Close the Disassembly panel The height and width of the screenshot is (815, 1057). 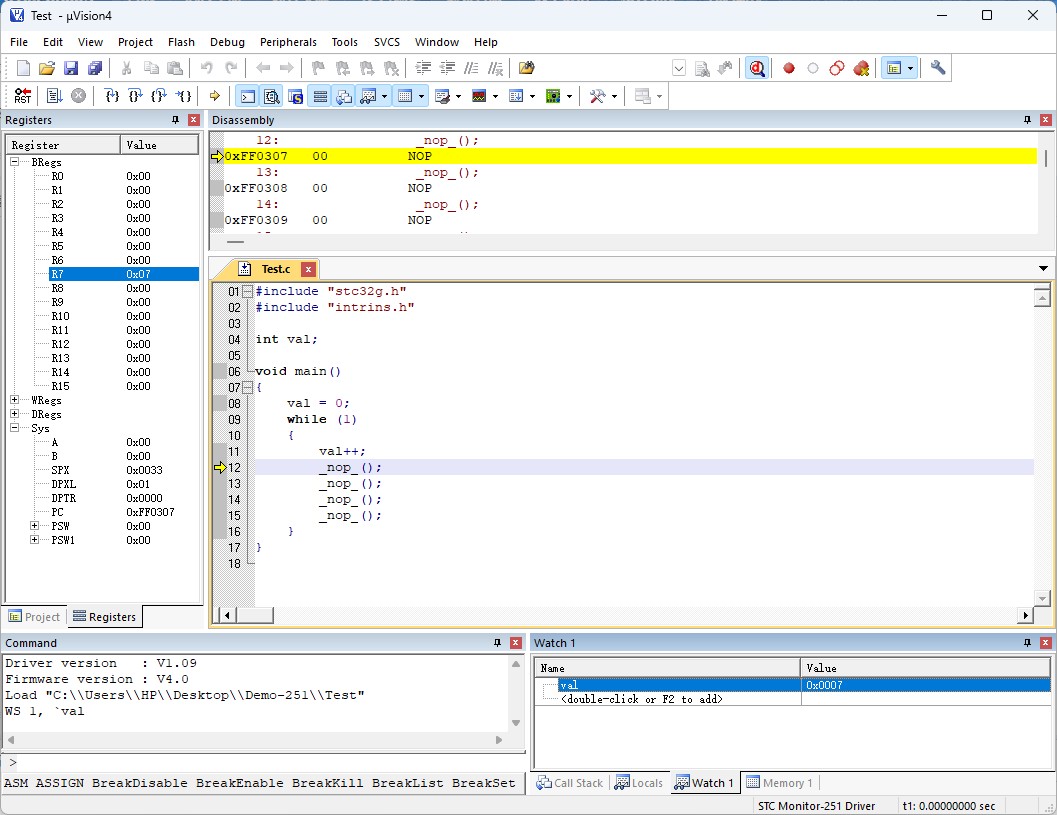[1046, 120]
